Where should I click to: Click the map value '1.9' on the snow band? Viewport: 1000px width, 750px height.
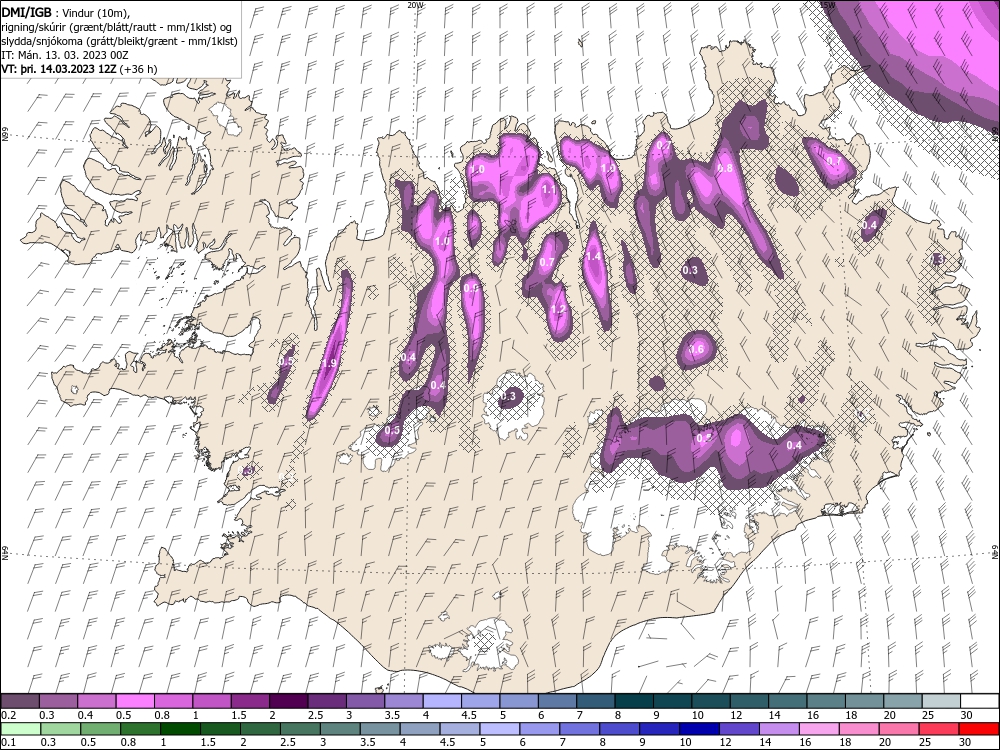[x=329, y=364]
